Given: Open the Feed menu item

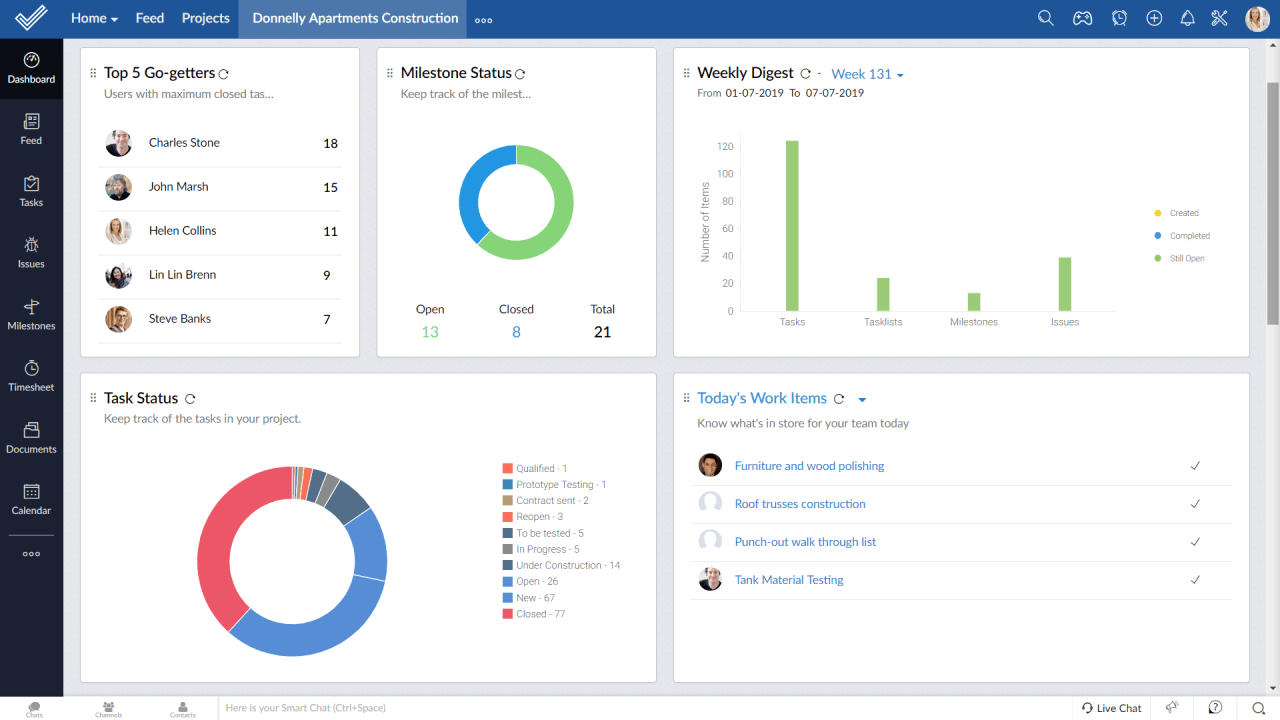Looking at the screenshot, I should click(149, 17).
